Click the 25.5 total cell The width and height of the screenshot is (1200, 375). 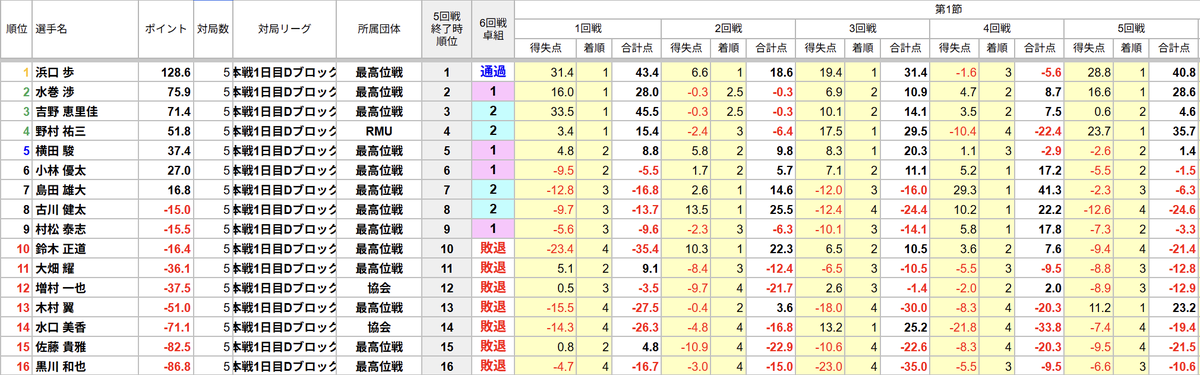point(770,209)
